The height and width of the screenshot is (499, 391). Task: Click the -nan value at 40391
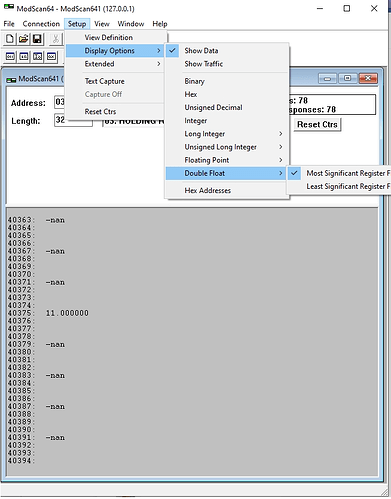pos(55,438)
